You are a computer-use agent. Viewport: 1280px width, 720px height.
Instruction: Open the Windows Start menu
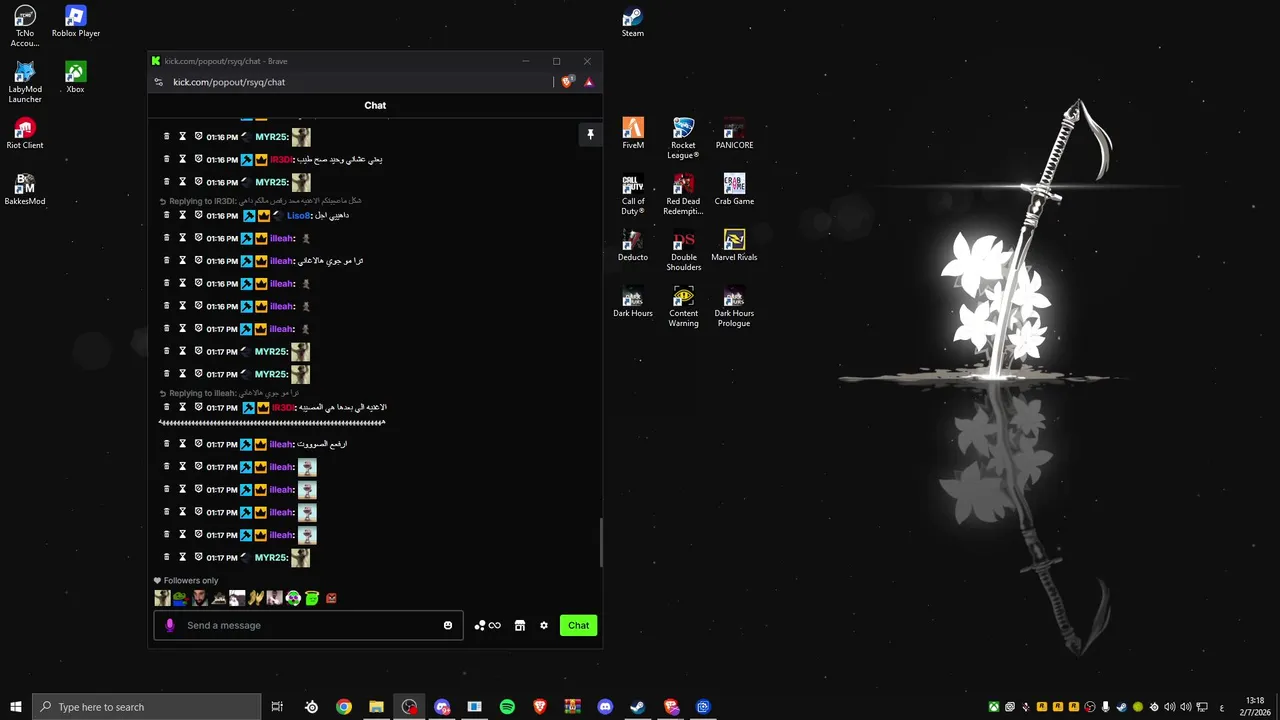tap(16, 707)
